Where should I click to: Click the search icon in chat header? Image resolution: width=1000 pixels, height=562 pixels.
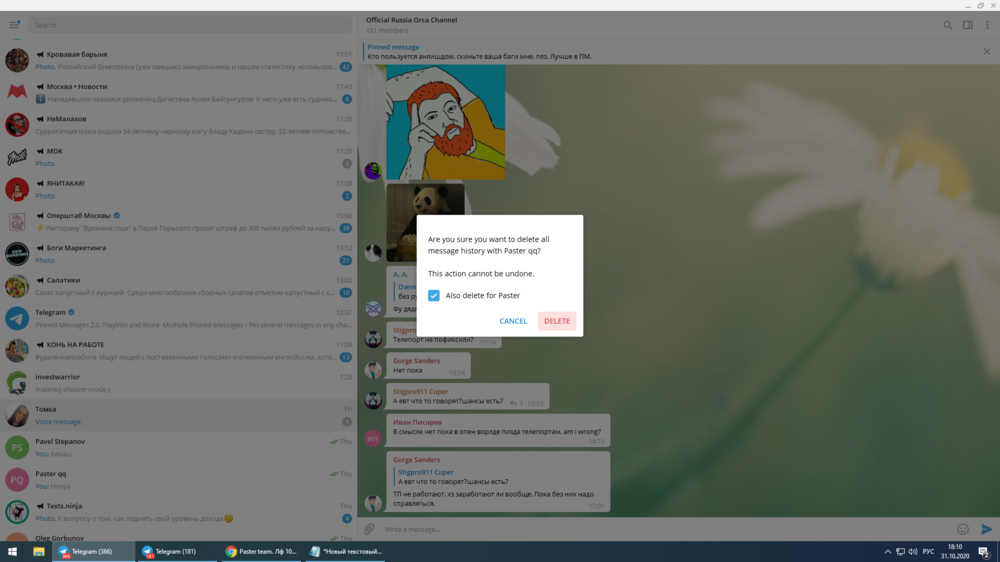click(948, 25)
